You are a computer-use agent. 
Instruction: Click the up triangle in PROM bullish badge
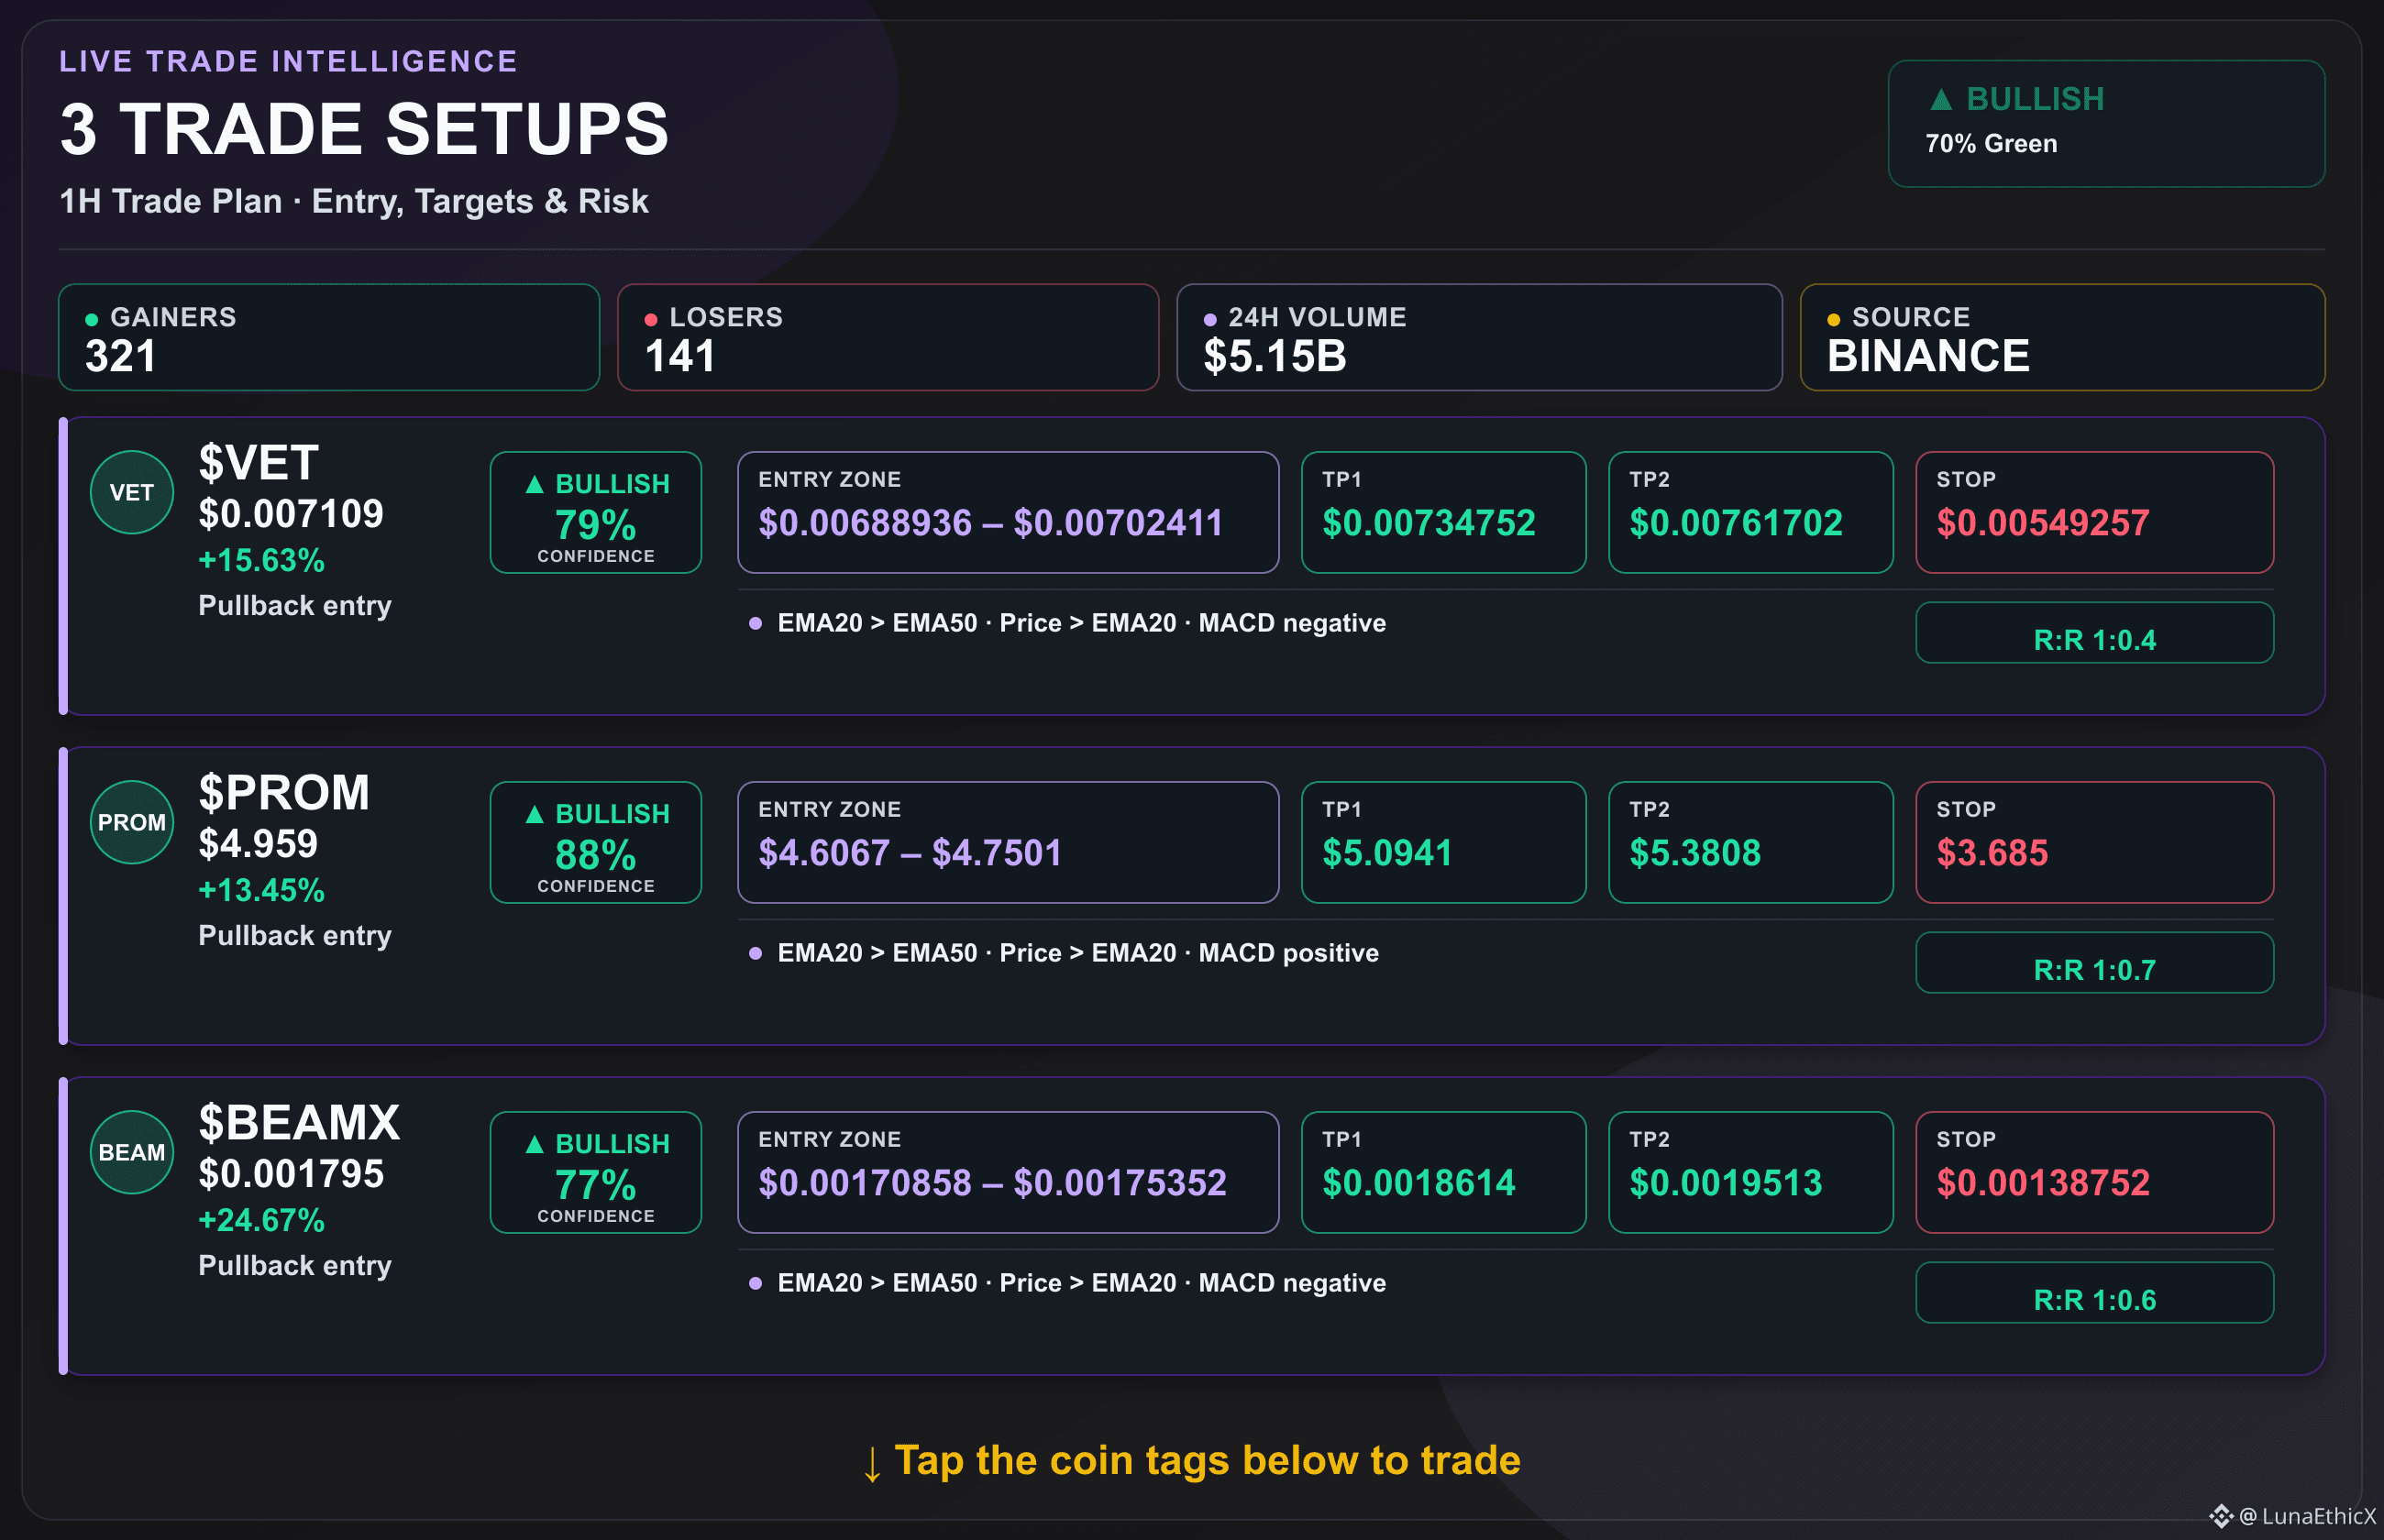tap(535, 814)
